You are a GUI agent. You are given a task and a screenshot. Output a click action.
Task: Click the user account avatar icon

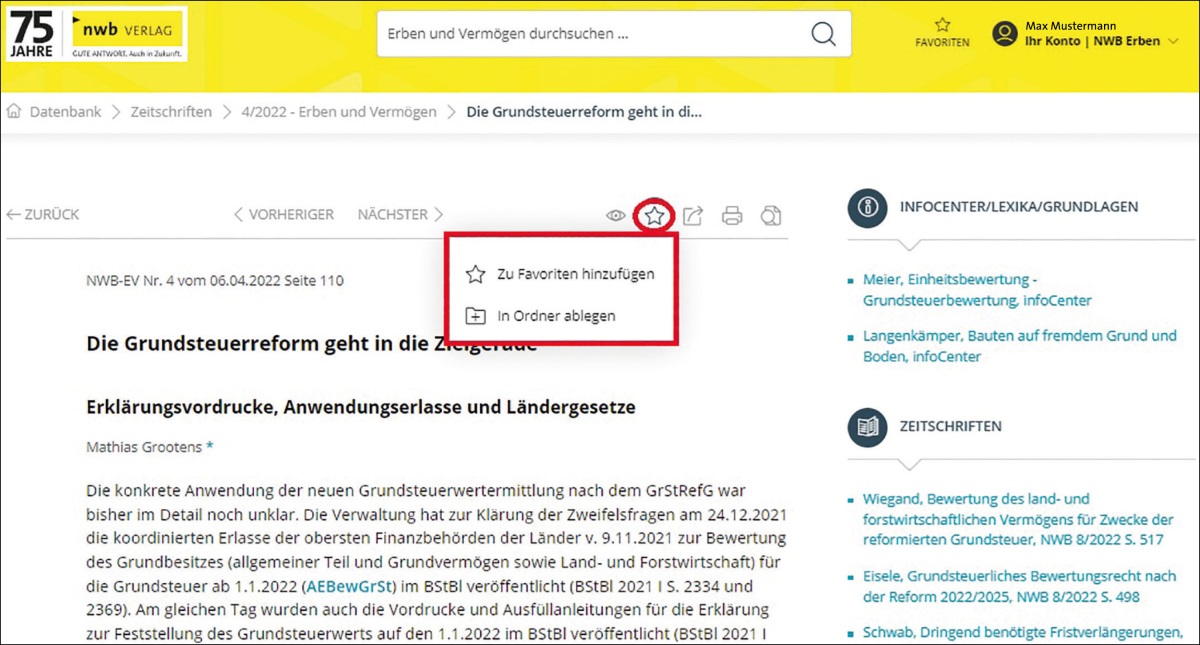[x=1004, y=34]
